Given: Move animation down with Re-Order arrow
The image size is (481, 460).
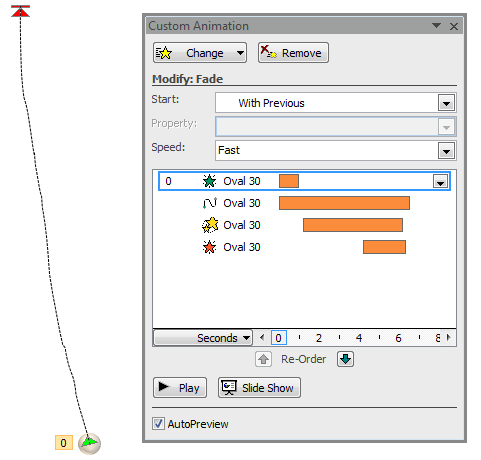Looking at the screenshot, I should (345, 359).
